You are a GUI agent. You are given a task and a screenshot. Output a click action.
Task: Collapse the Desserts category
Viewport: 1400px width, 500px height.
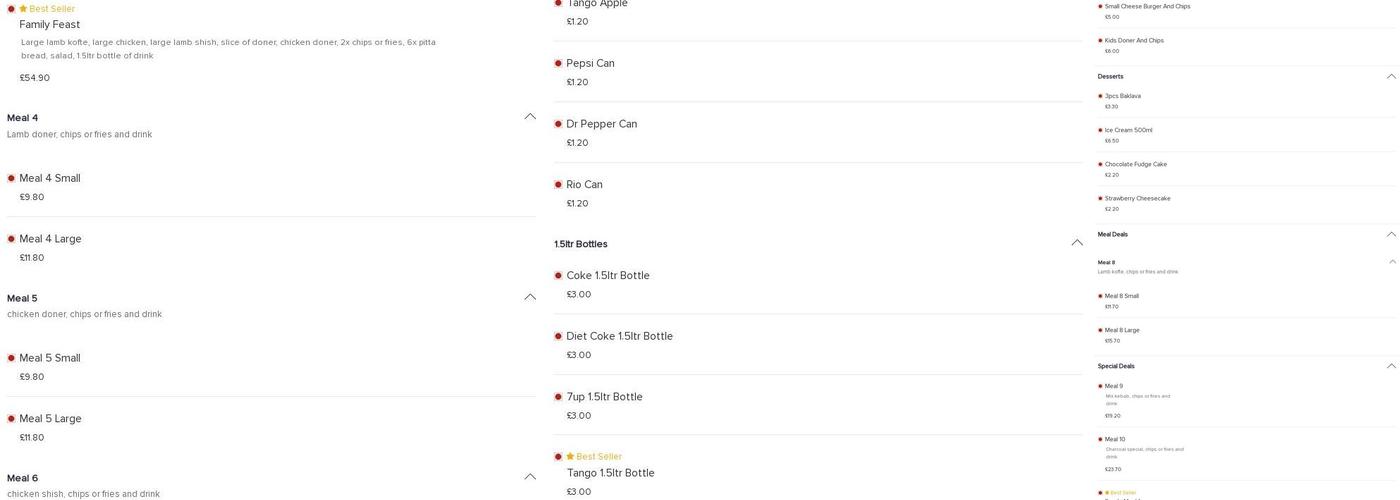[1391, 76]
